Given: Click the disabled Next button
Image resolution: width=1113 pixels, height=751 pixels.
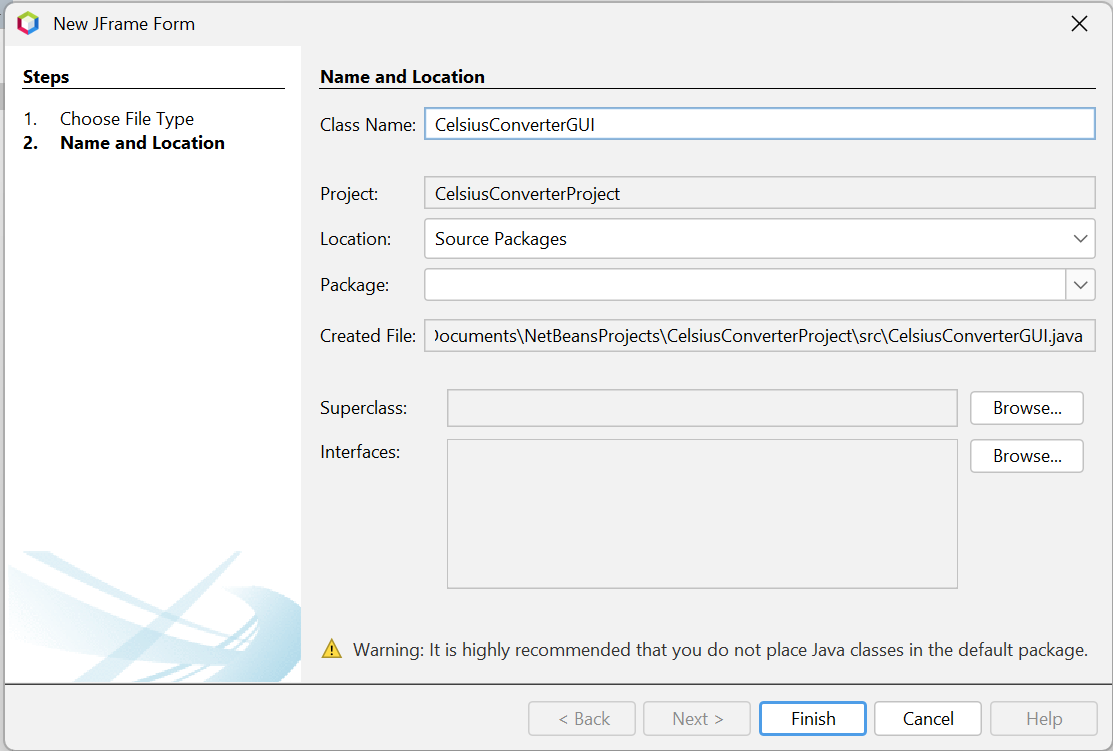Looking at the screenshot, I should 697,718.
